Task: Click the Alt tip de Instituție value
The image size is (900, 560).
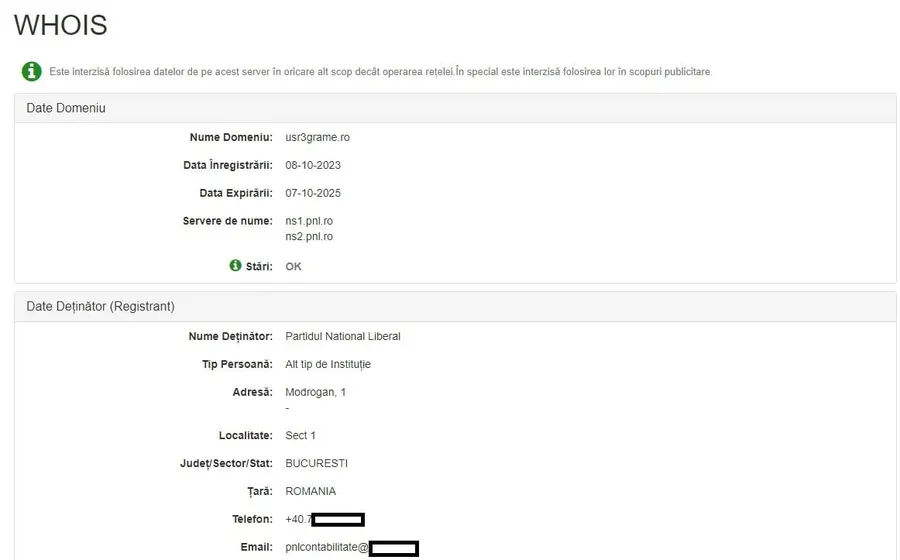Action: 328,364
